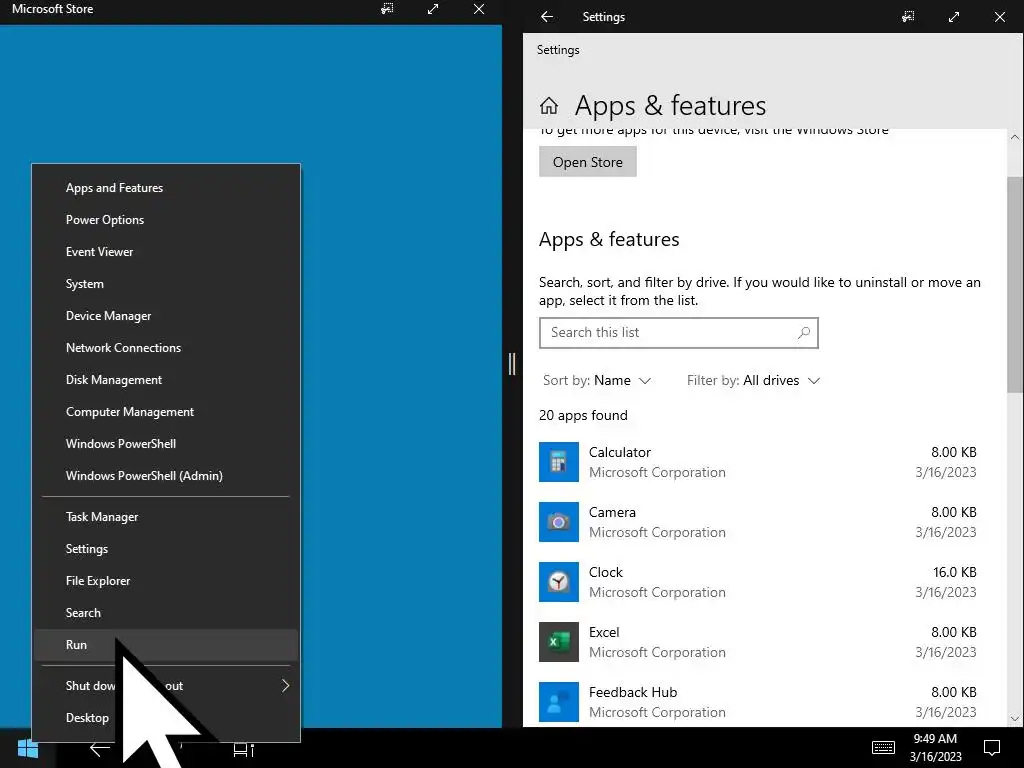Screen dimensions: 1024x768
Task: Expand the Shut down or sign out submenu arrow
Action: pyautogui.click(x=285, y=686)
